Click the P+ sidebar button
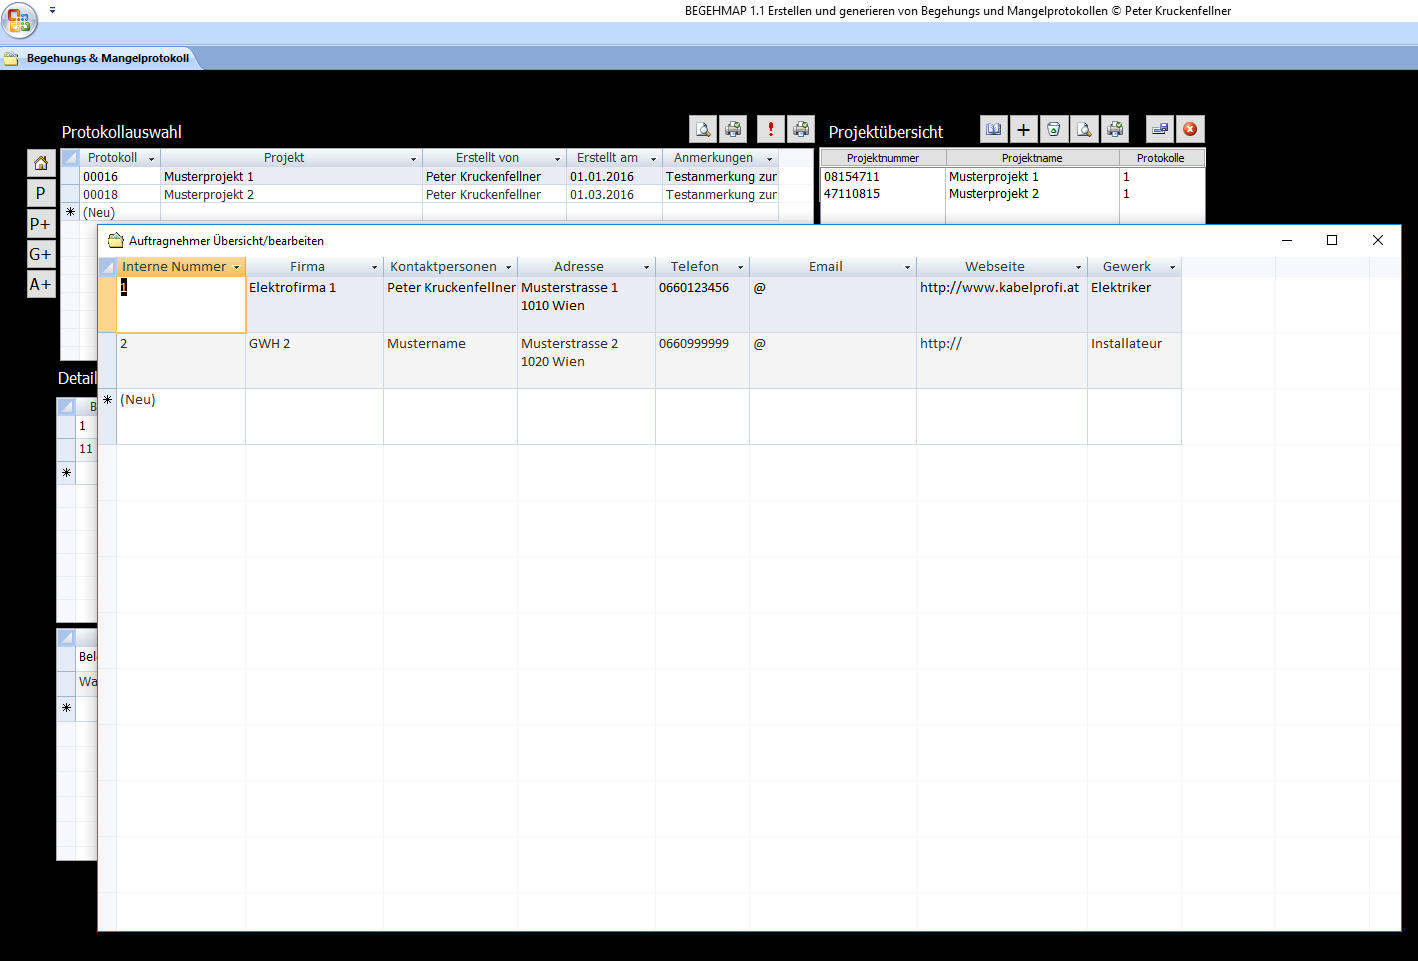 40,223
